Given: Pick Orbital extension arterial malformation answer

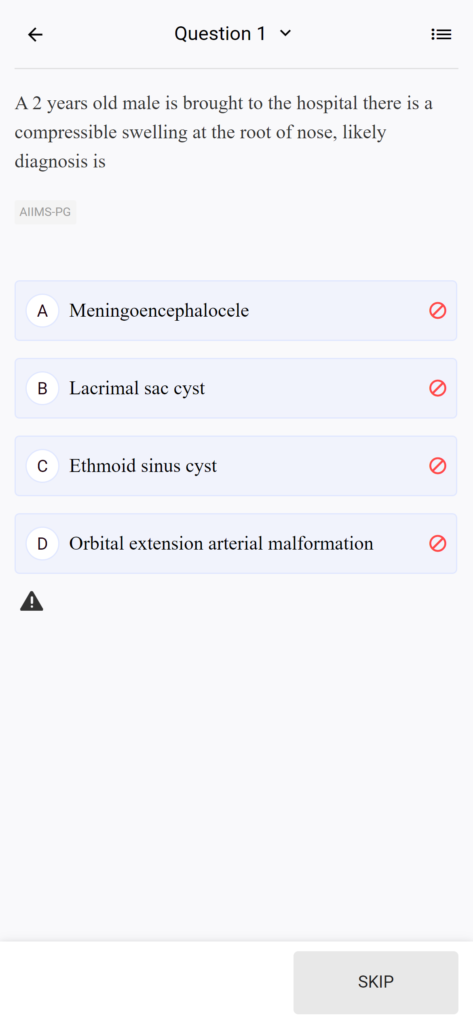Looking at the screenshot, I should 236,543.
